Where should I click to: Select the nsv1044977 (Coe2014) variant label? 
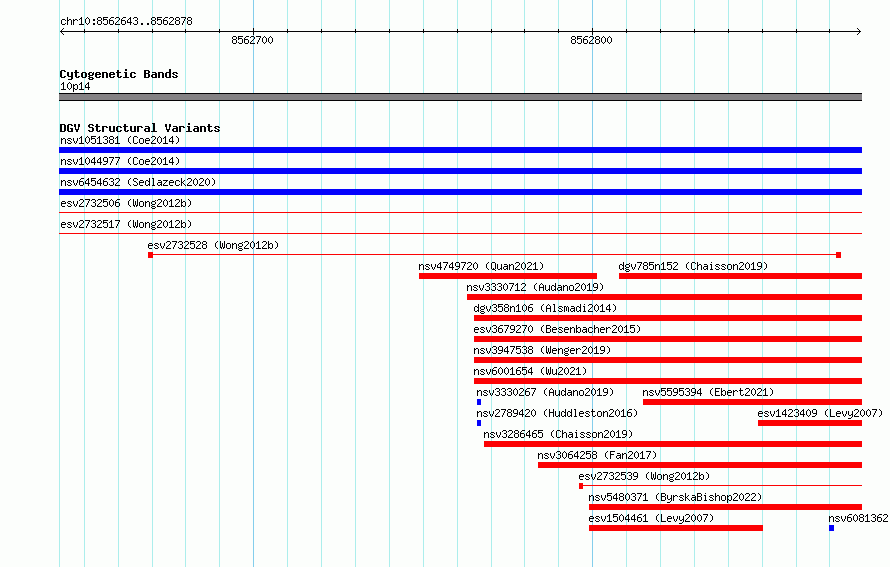coord(120,161)
